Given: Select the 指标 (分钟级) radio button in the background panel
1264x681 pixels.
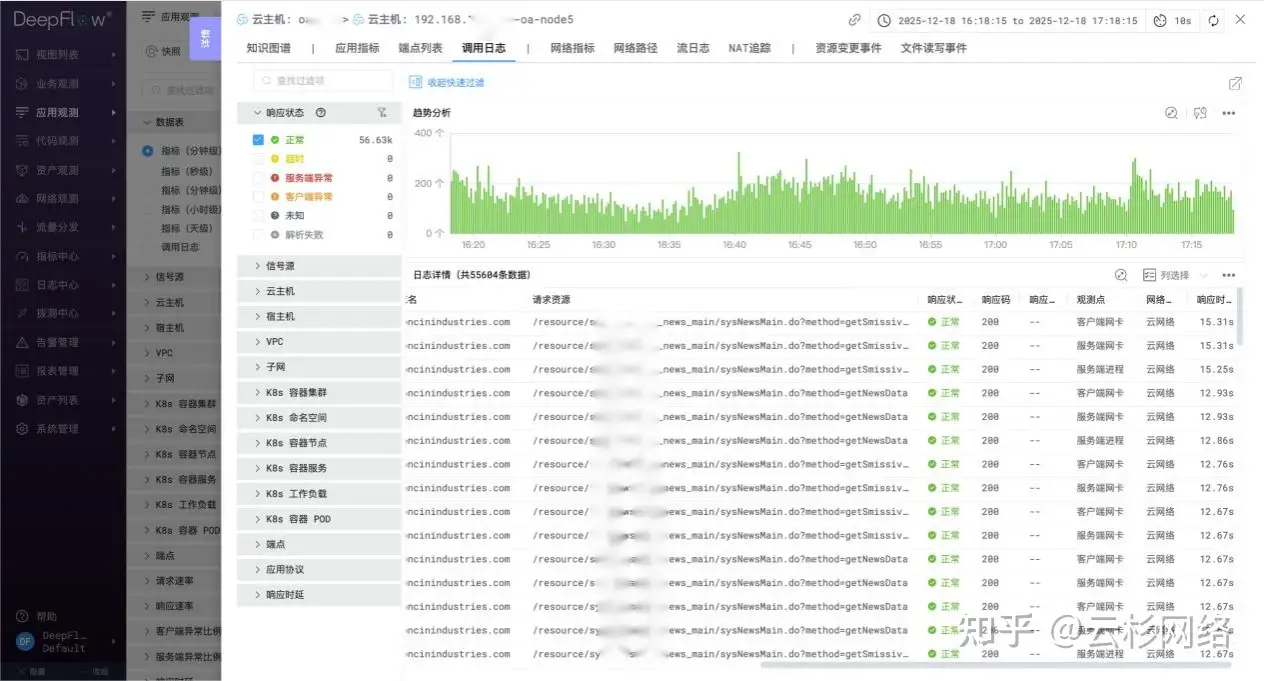Looking at the screenshot, I should [x=148, y=151].
